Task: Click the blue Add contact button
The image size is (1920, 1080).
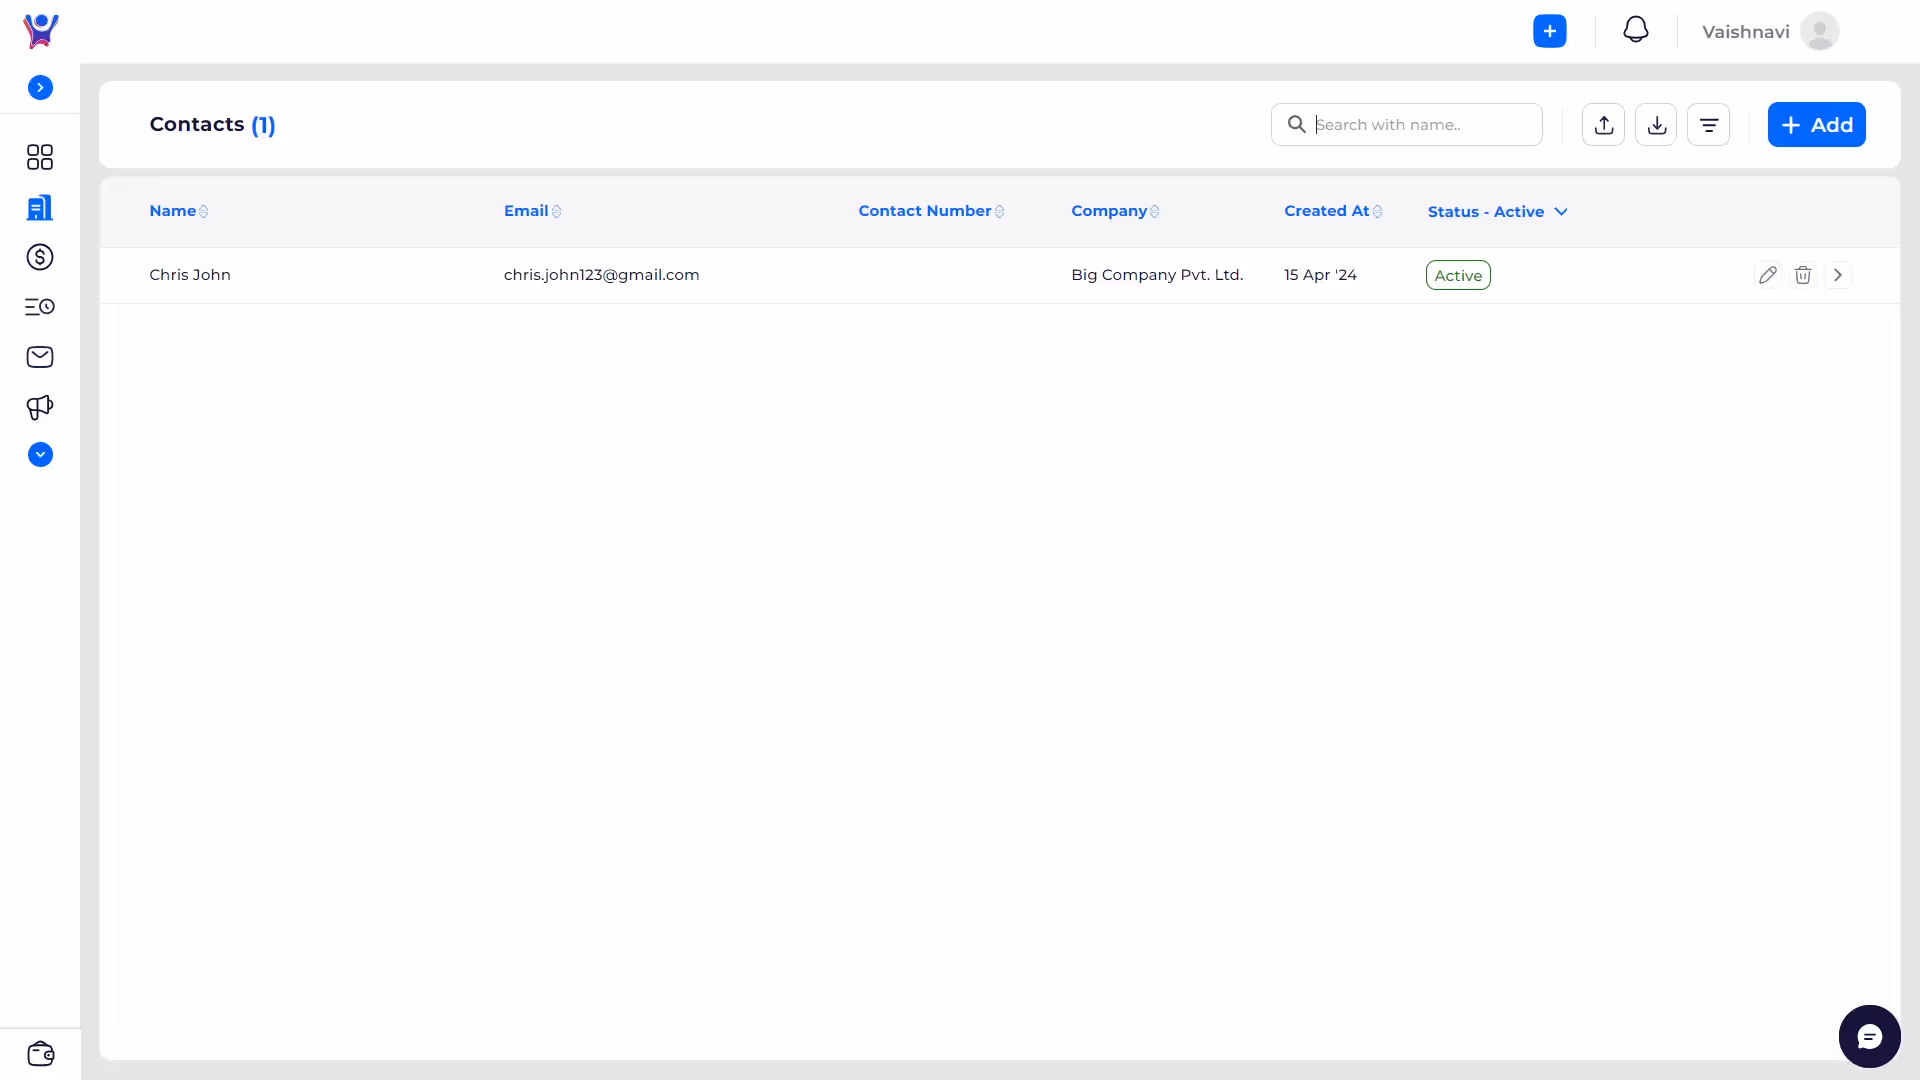Action: pos(1816,125)
